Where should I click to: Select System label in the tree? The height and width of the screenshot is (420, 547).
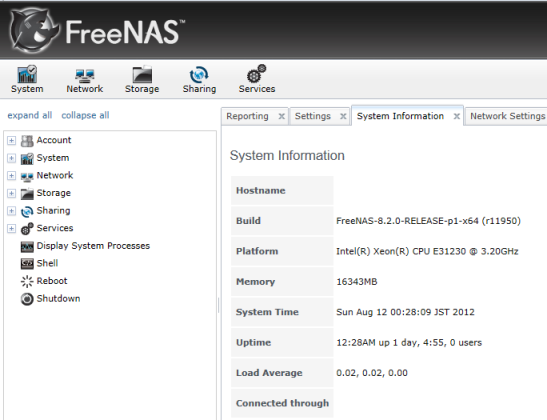click(x=53, y=158)
